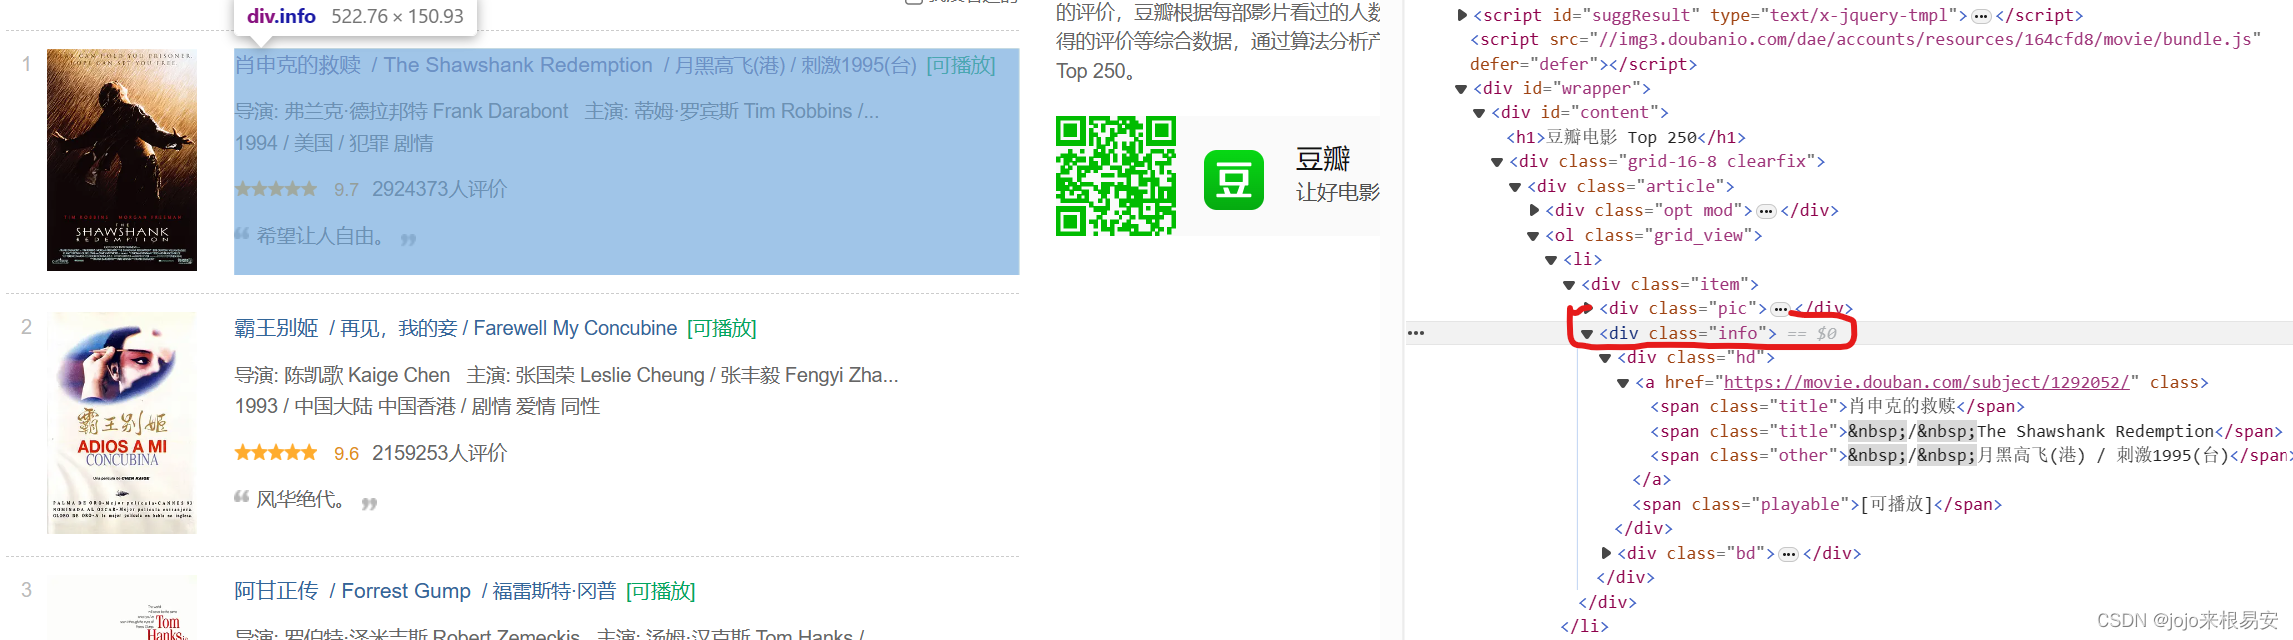Image resolution: width=2293 pixels, height=640 pixels.
Task: Click the quote 风华绝代。
Action: (303, 499)
